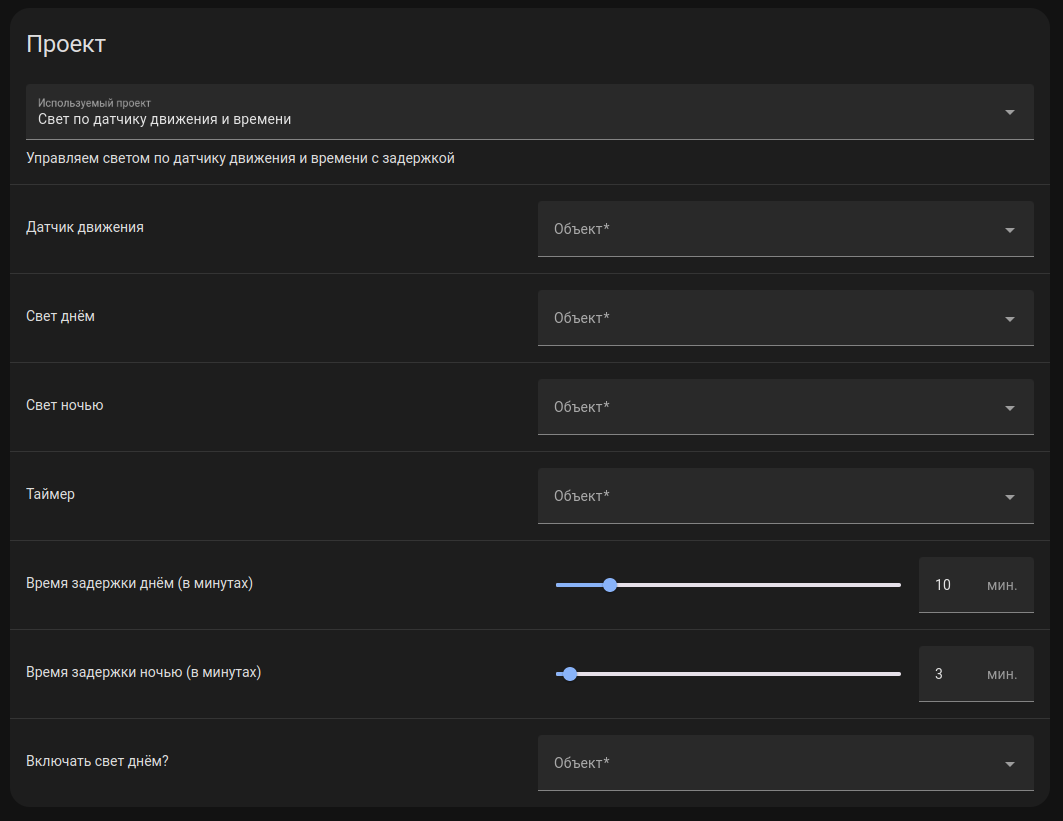Open the "Таймер" object field

tap(770, 496)
